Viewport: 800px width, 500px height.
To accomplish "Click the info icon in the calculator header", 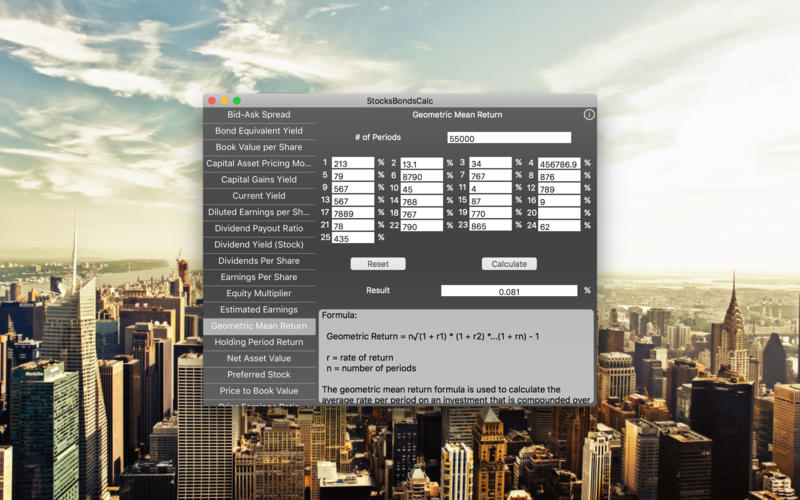I will coord(589,115).
